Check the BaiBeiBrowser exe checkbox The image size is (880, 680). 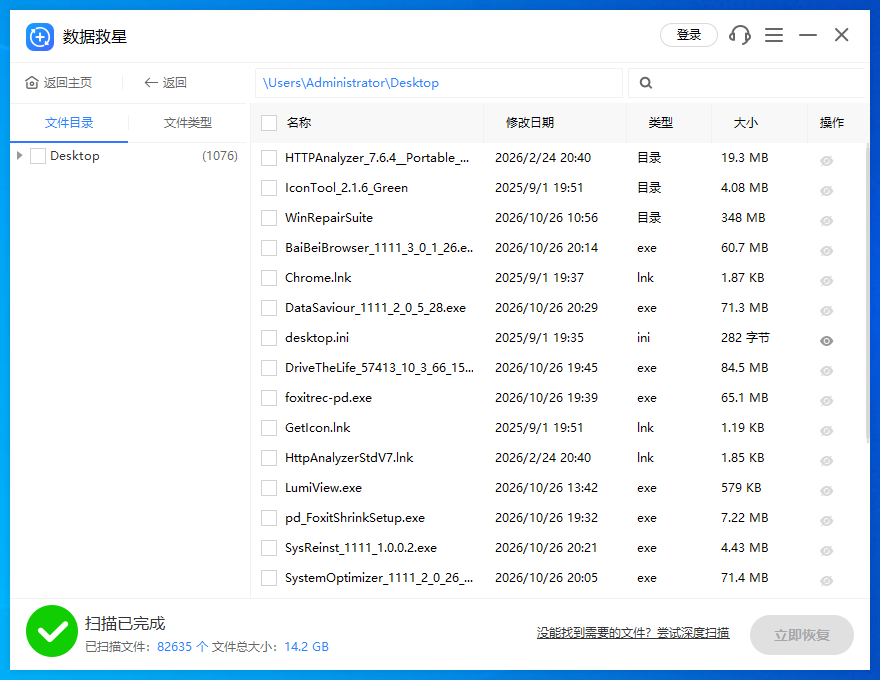pos(269,247)
